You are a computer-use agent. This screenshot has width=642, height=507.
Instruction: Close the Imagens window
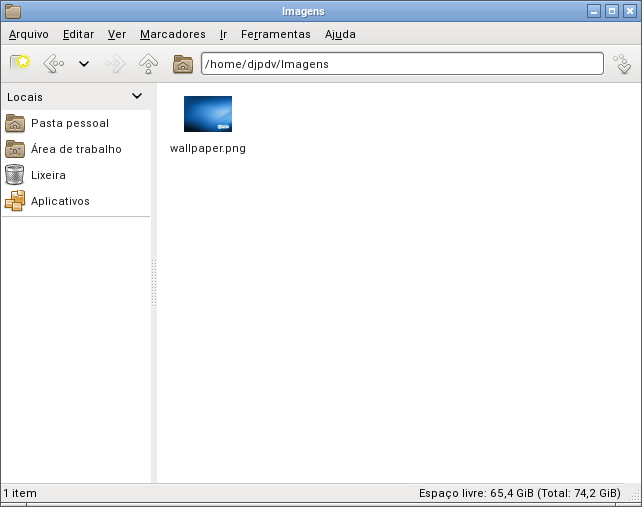click(630, 11)
